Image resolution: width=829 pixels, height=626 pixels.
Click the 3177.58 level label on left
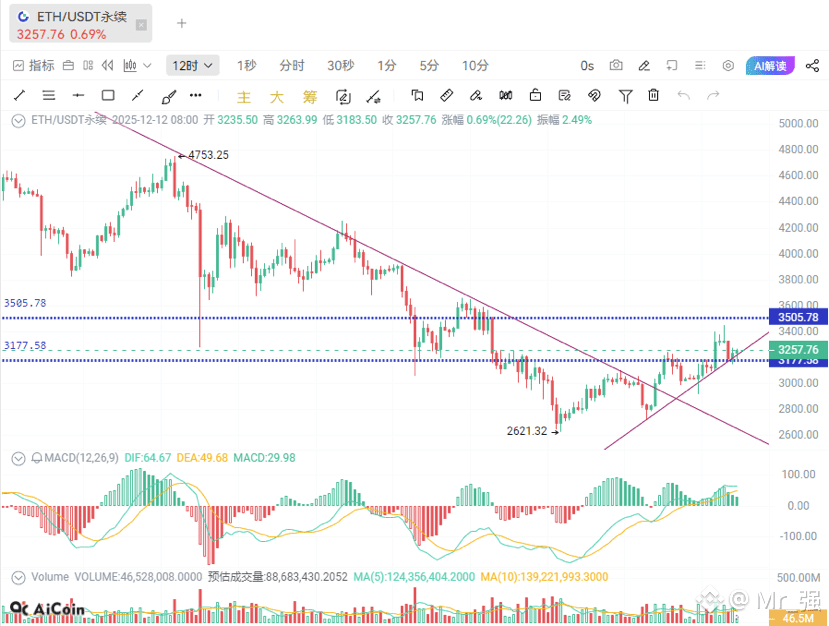click(25, 346)
